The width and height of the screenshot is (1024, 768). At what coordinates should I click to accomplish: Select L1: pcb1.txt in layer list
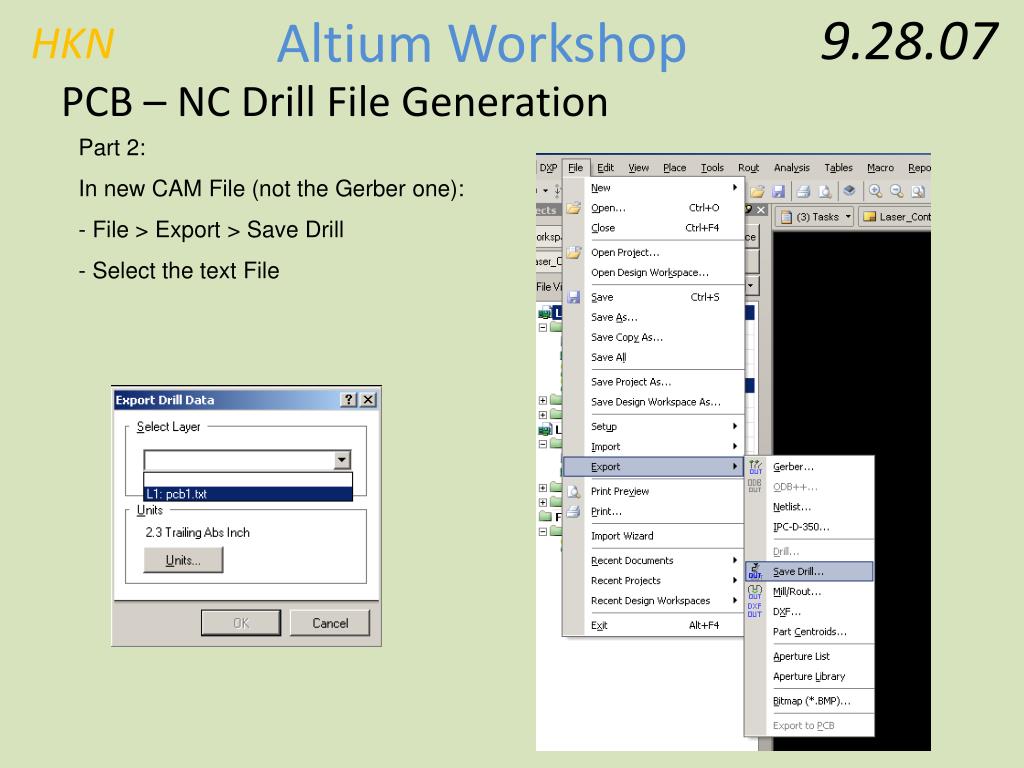pos(248,494)
